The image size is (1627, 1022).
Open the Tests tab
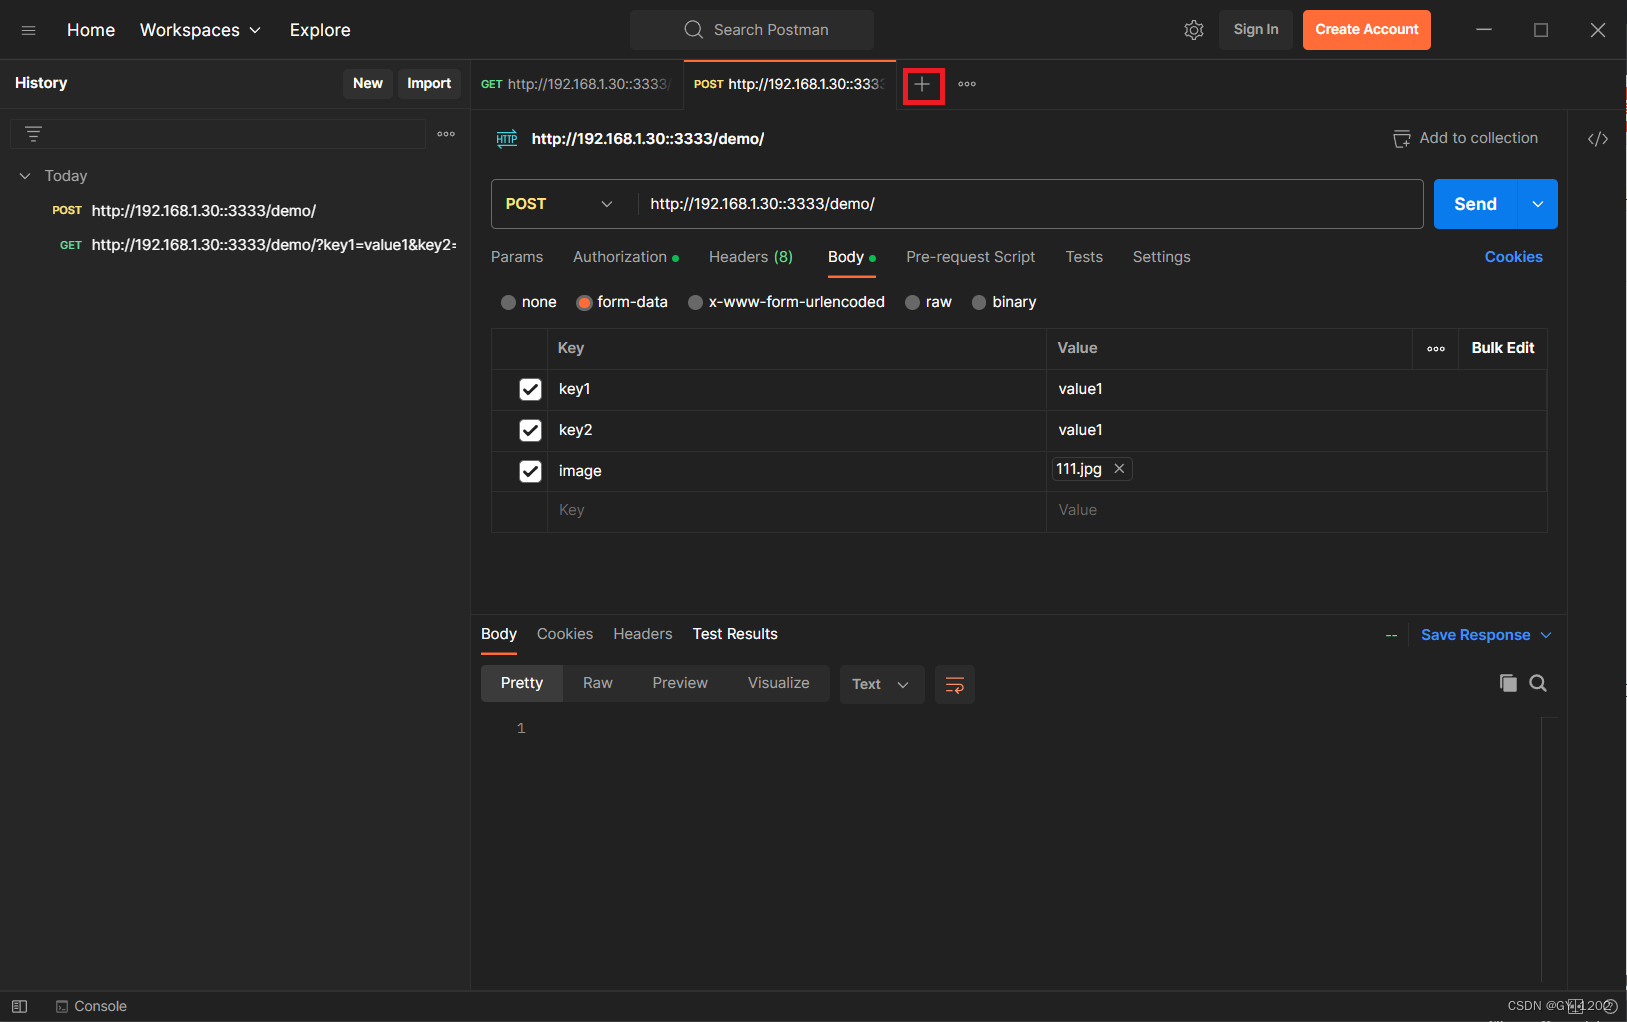click(1084, 257)
